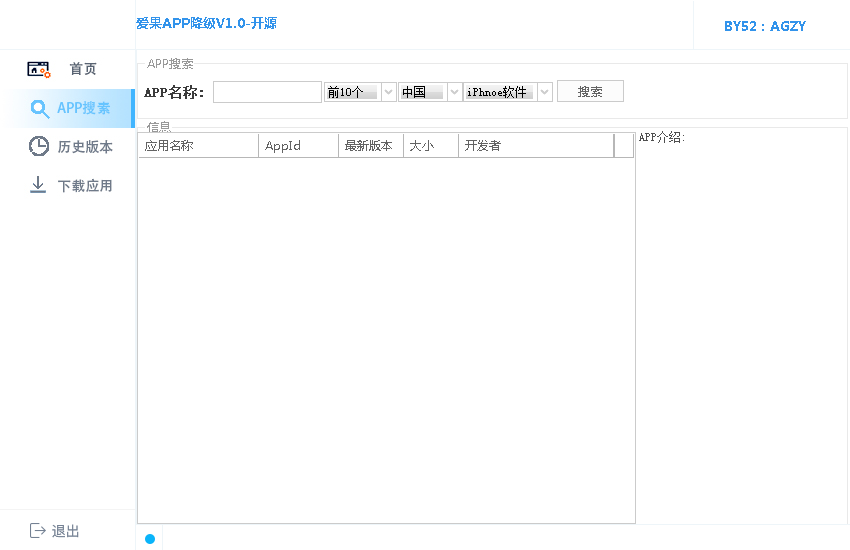Click the clock history icon
Screen dimensions: 850x550
38,146
